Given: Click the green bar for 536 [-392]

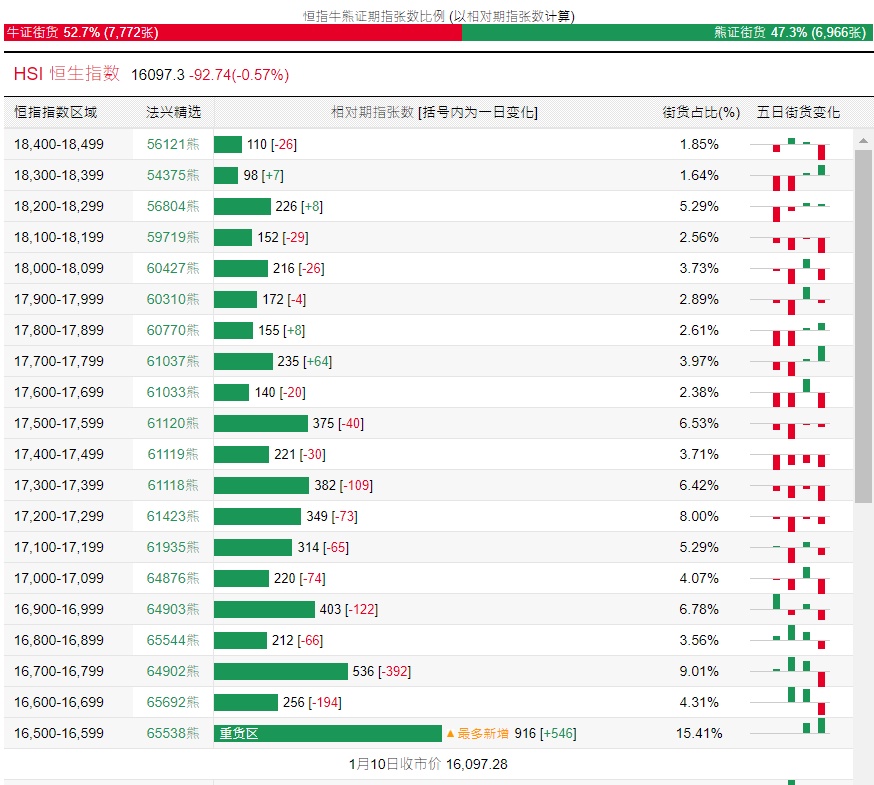Looking at the screenshot, I should (281, 671).
